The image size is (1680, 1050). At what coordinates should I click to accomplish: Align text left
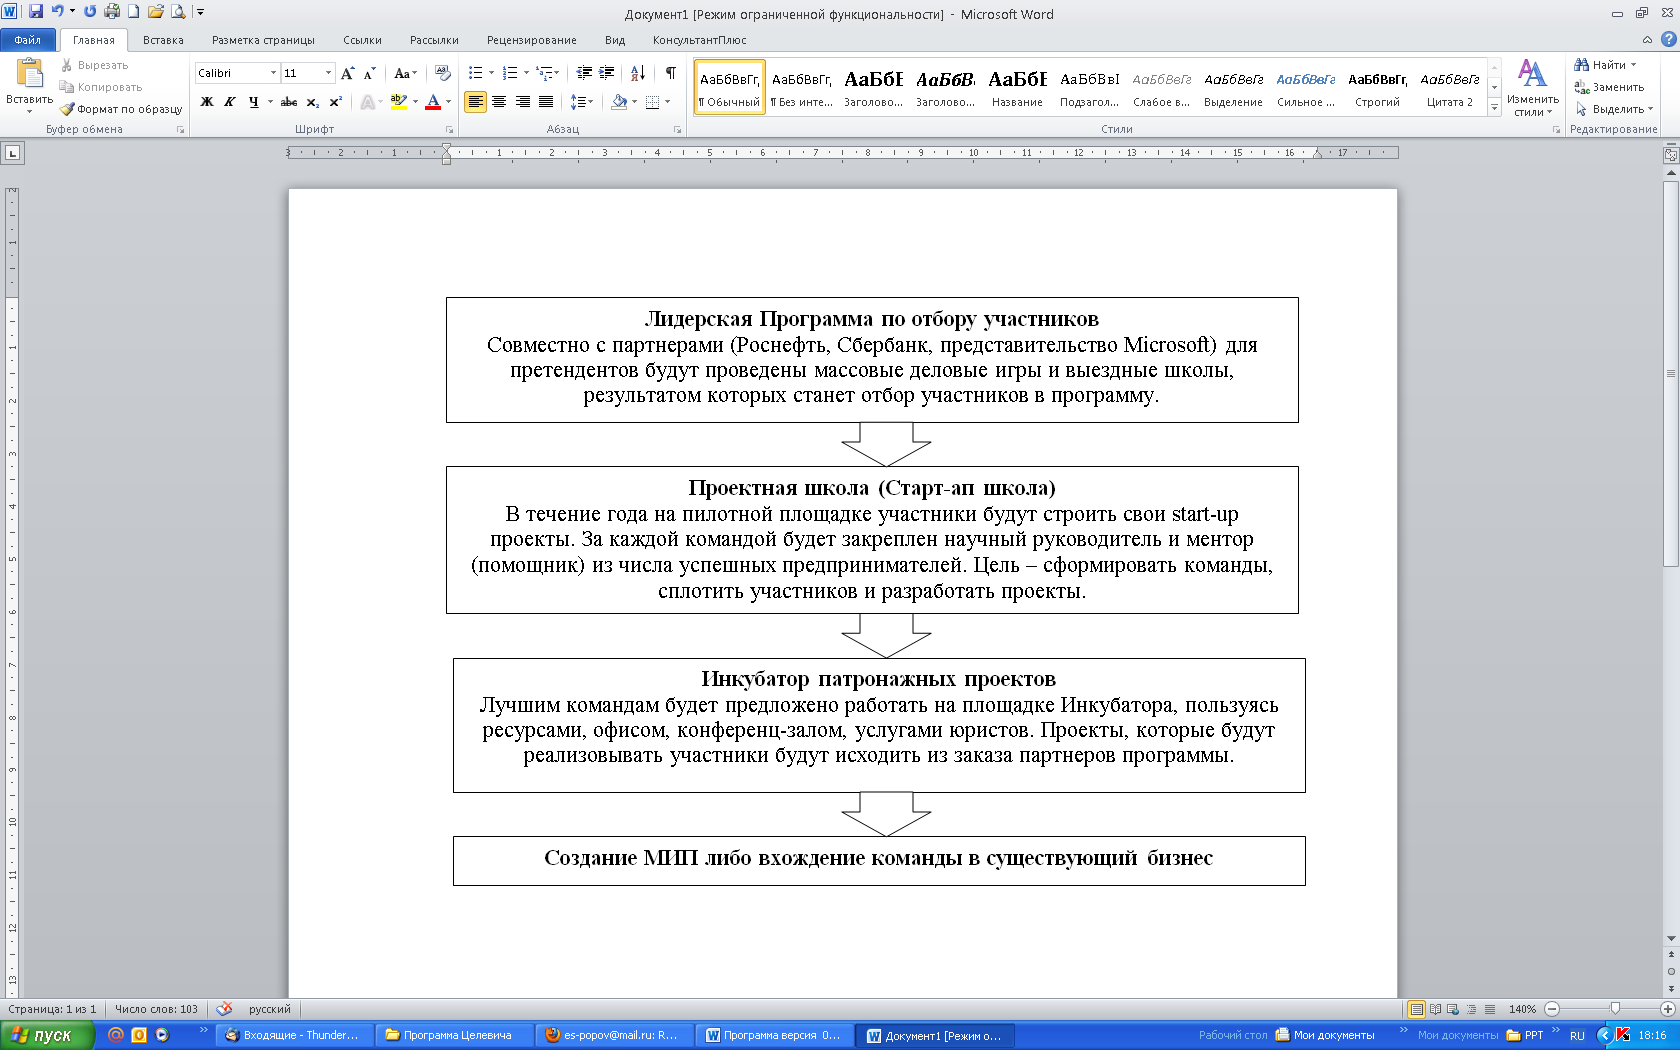pos(475,102)
